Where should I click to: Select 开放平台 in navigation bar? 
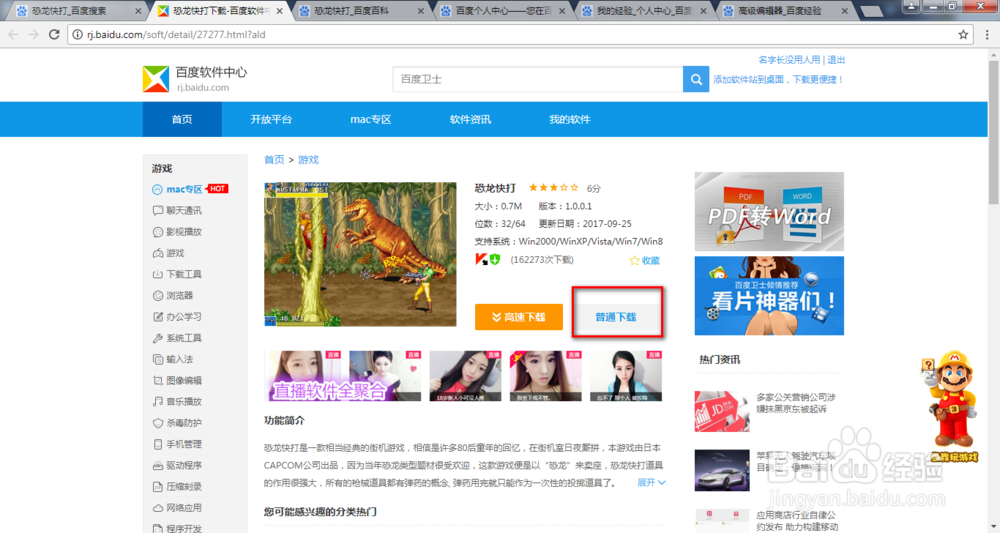click(x=271, y=119)
